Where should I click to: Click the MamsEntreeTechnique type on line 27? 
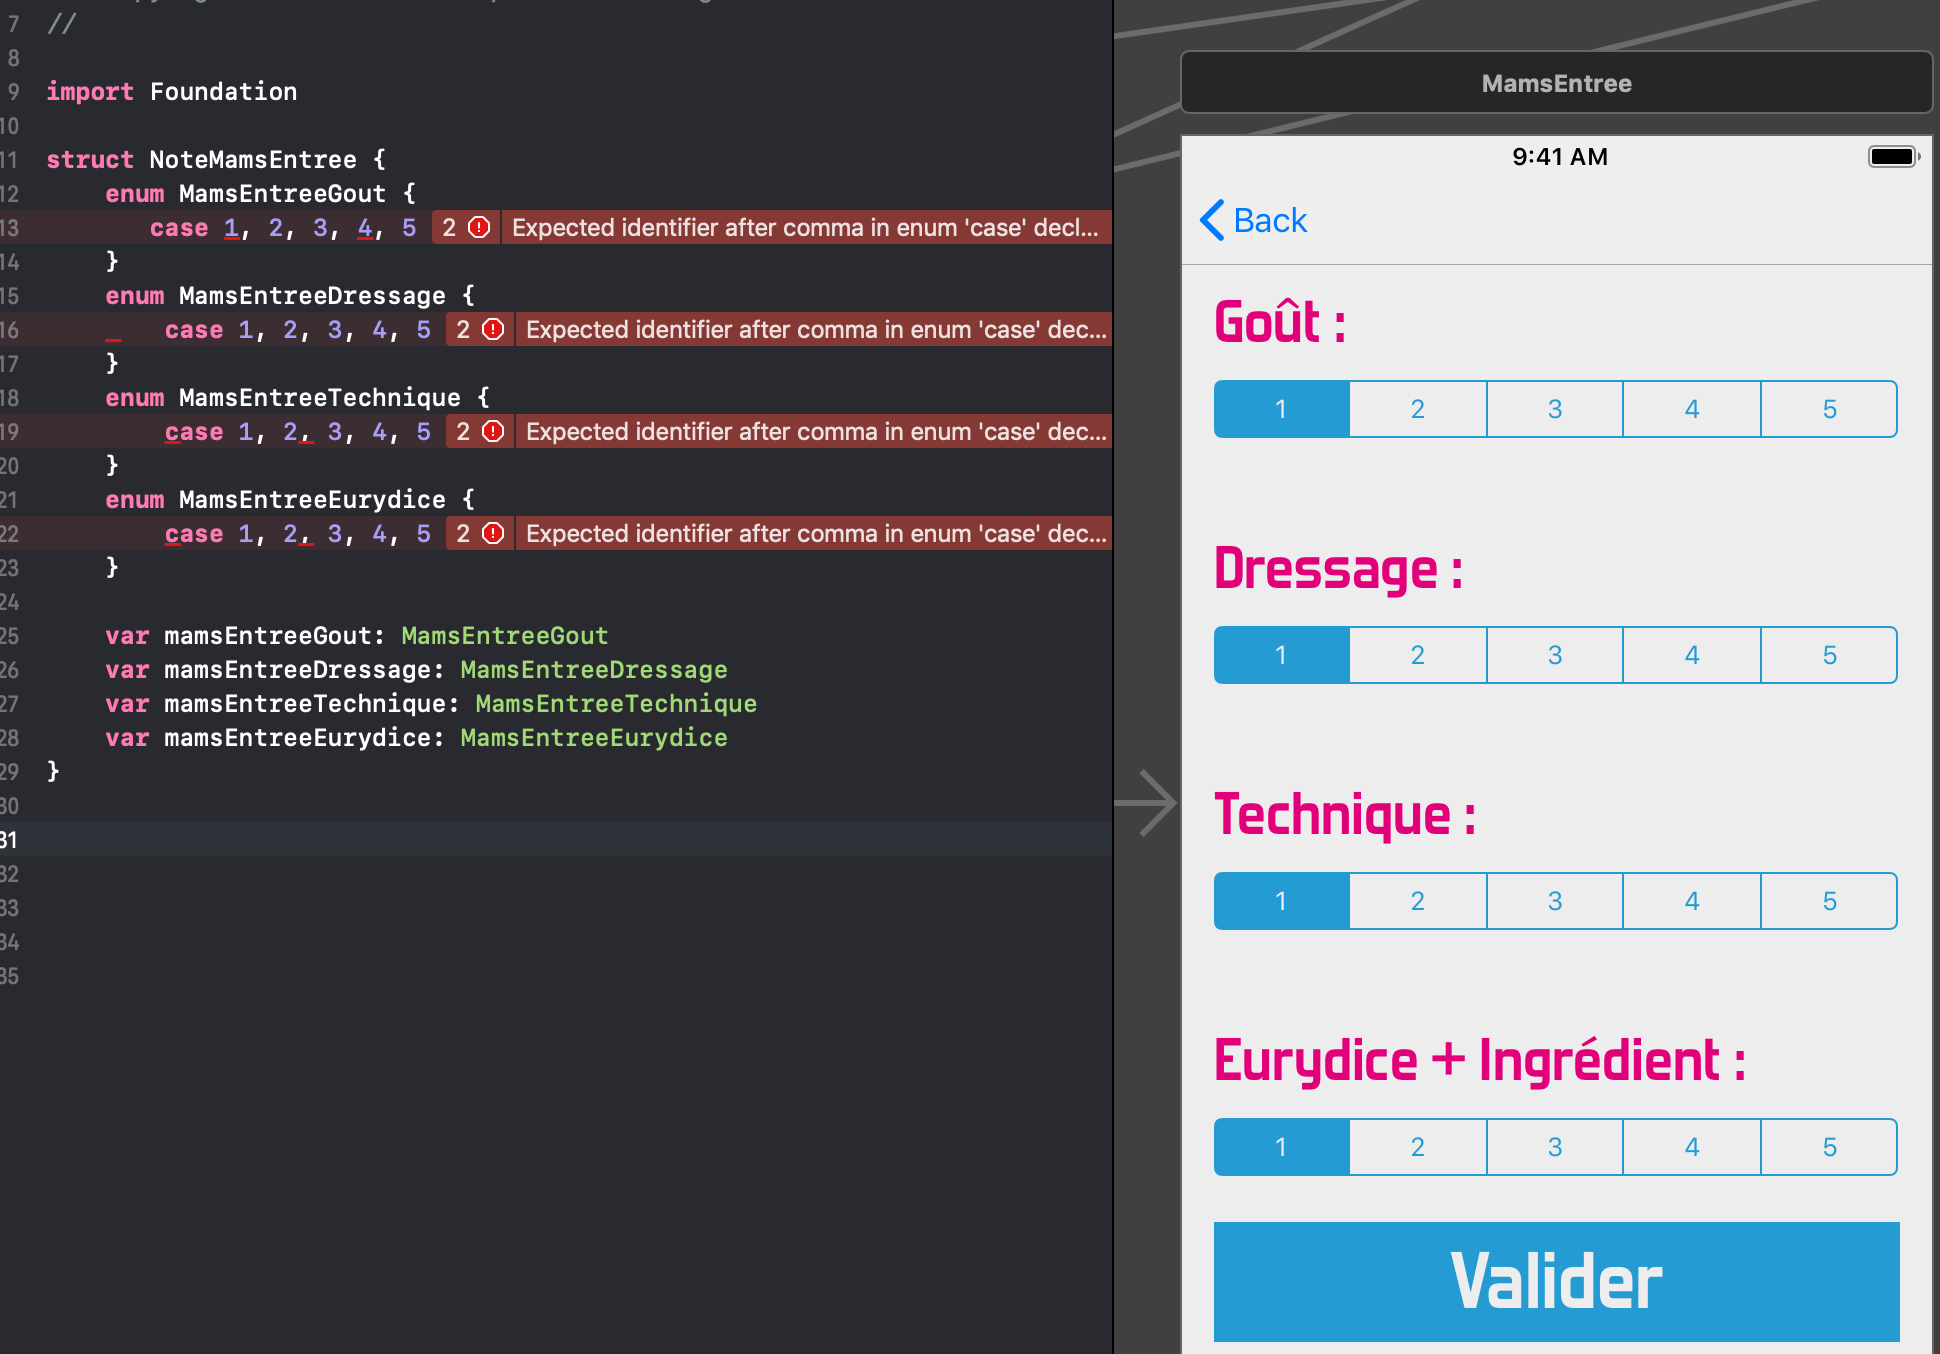615,703
